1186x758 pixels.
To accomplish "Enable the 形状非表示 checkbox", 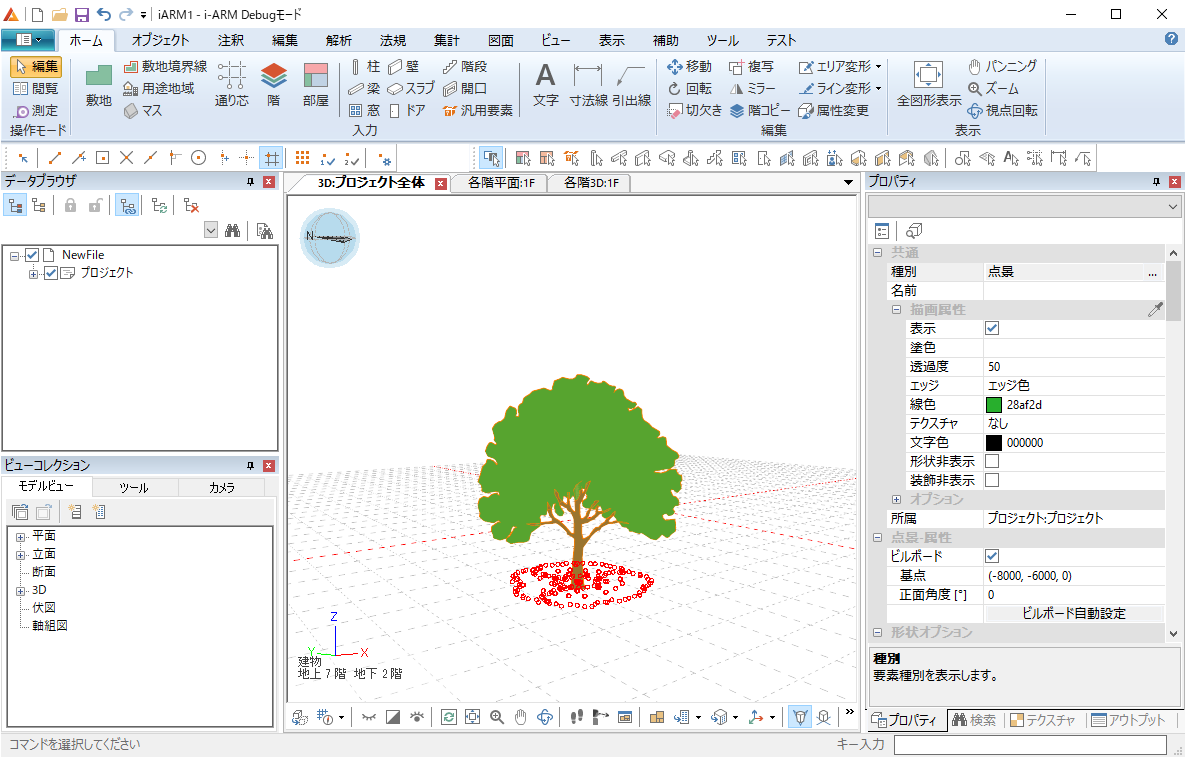I will 992,461.
